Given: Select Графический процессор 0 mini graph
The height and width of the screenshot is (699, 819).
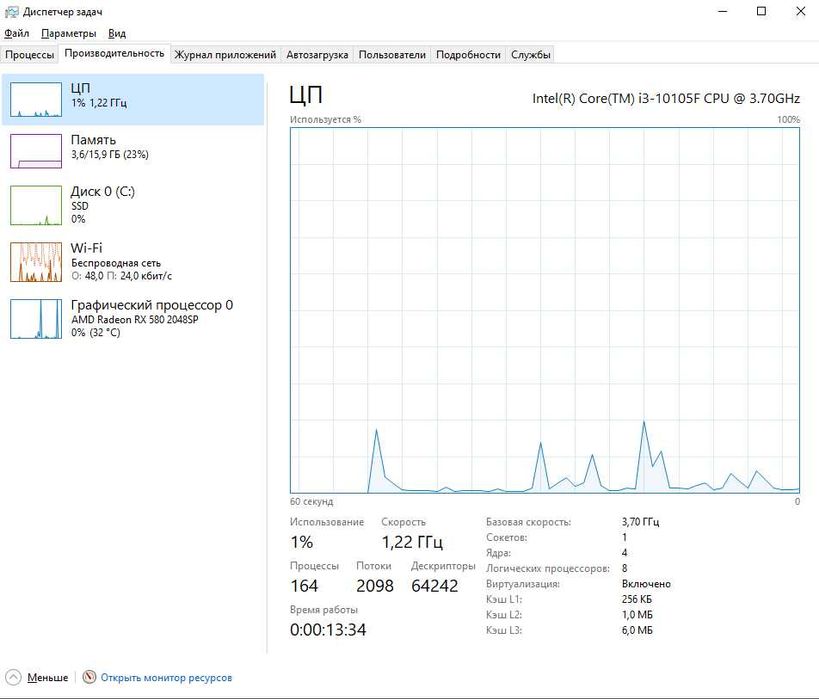Looking at the screenshot, I should pos(36,319).
